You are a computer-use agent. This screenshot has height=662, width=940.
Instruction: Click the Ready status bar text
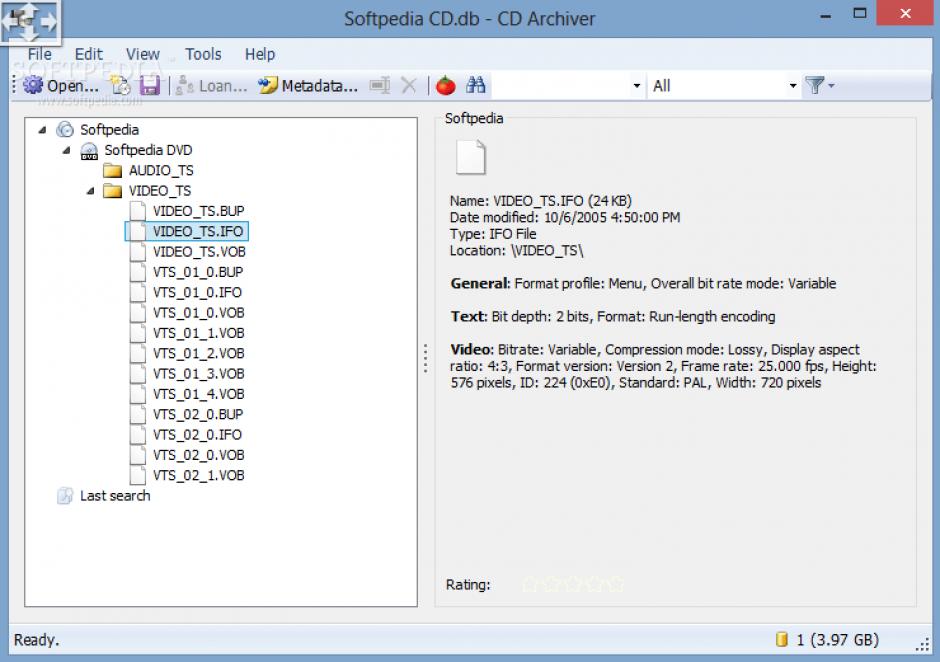point(37,640)
